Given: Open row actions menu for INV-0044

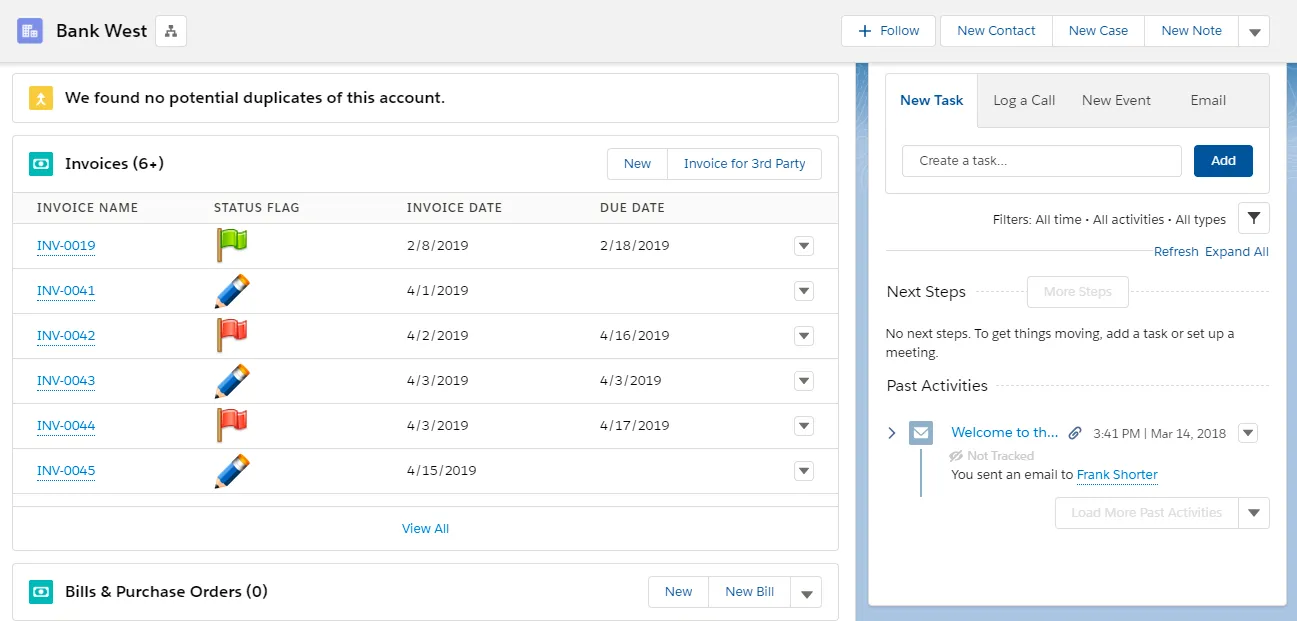Looking at the screenshot, I should 804,426.
